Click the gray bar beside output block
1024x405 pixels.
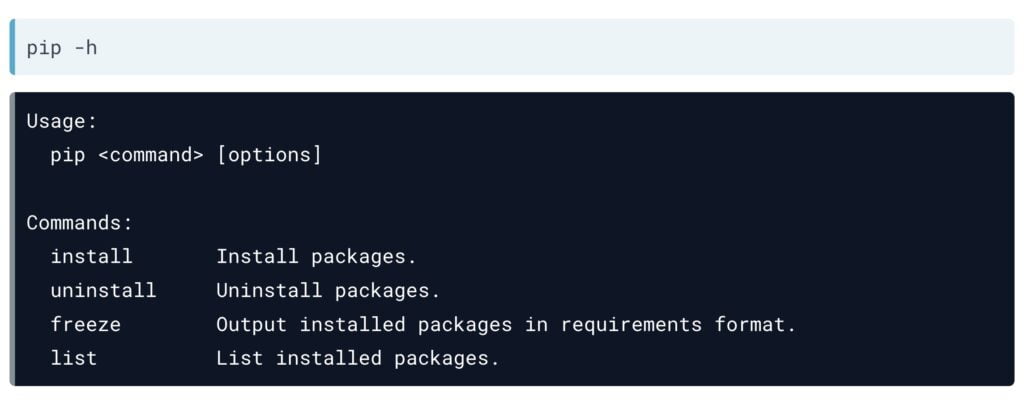click(12, 238)
